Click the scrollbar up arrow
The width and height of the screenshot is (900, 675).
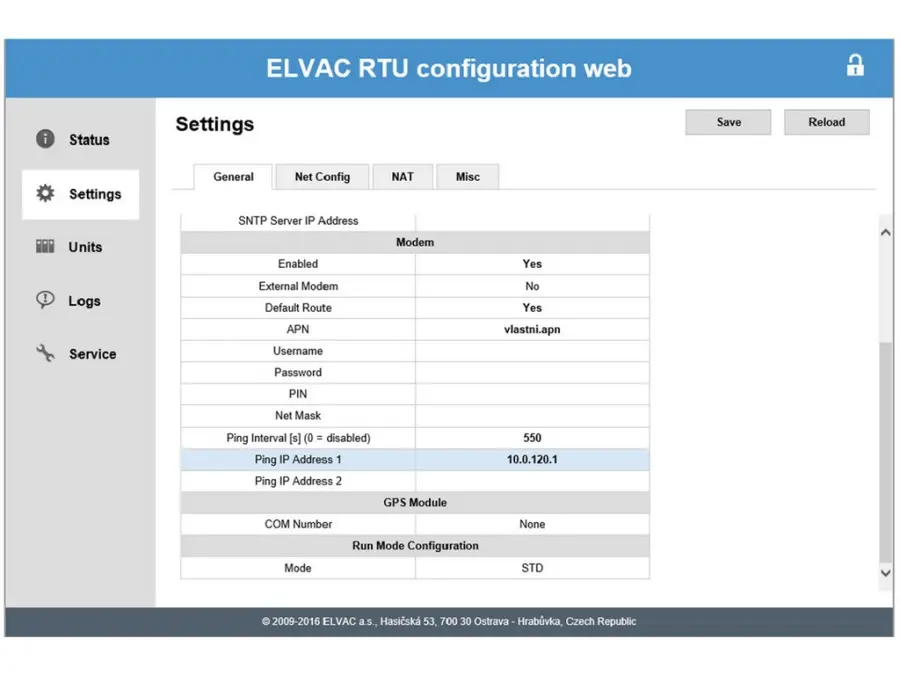pos(884,232)
